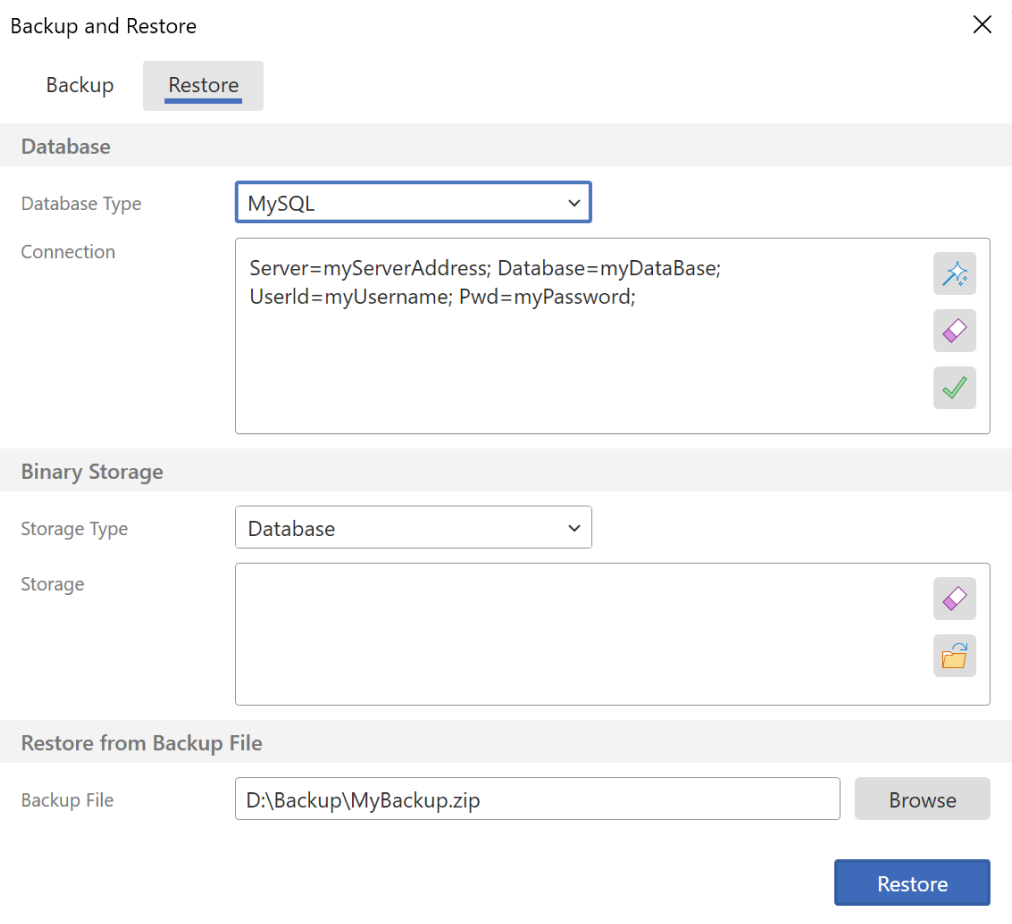Click the Browse button for the backup file
This screenshot has width=1012, height=924.
[922, 799]
